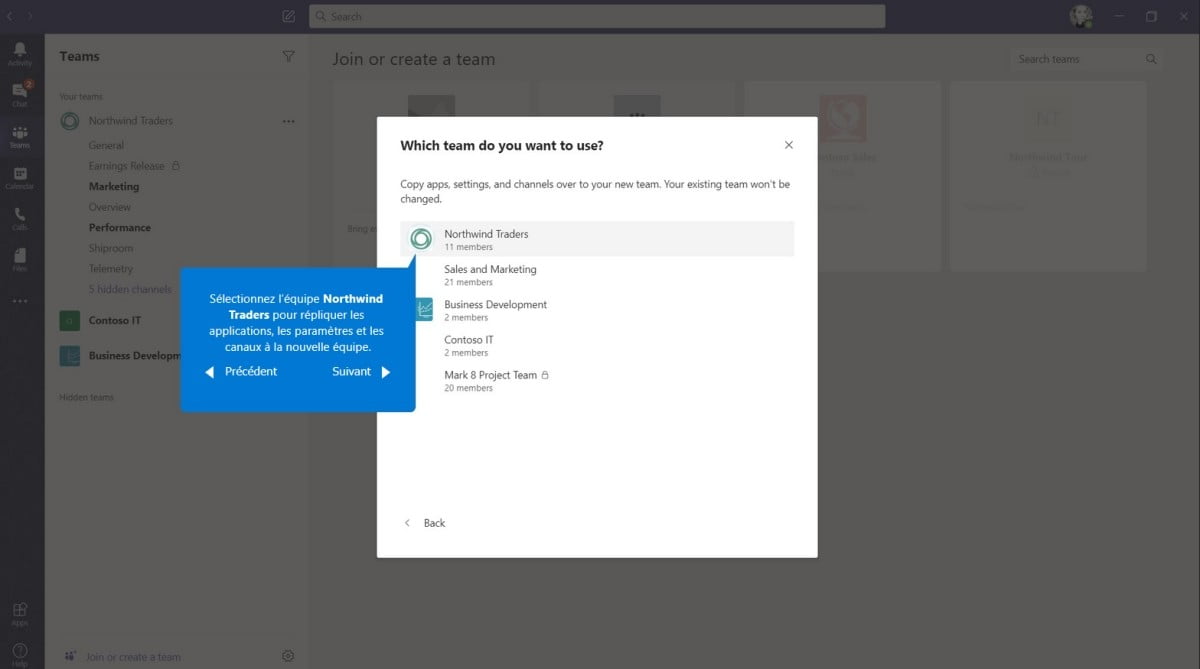The image size is (1200, 669).
Task: Open Teams icon in left rail
Action: click(x=20, y=136)
